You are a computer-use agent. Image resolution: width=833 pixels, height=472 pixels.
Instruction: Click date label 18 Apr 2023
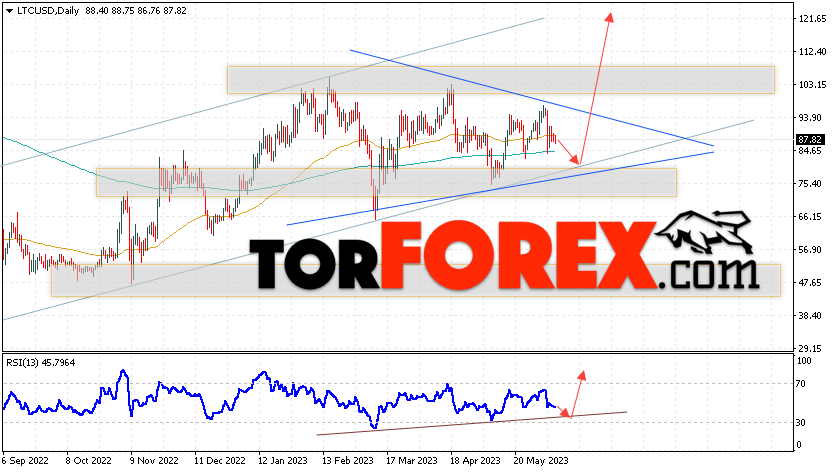pyautogui.click(x=475, y=460)
